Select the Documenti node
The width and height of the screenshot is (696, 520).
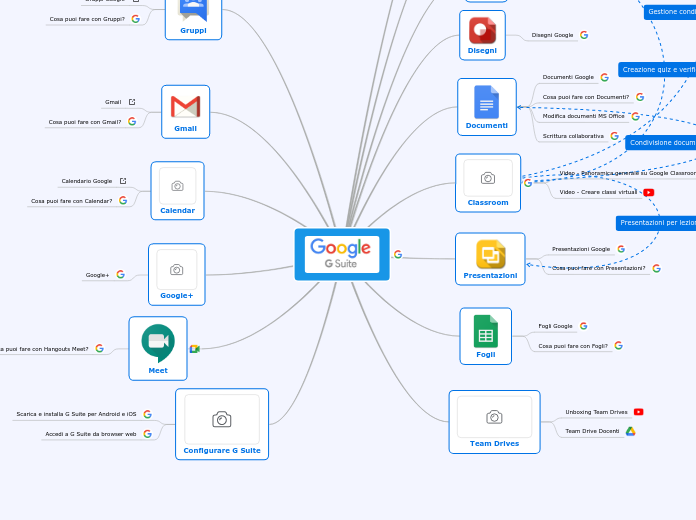pyautogui.click(x=487, y=107)
